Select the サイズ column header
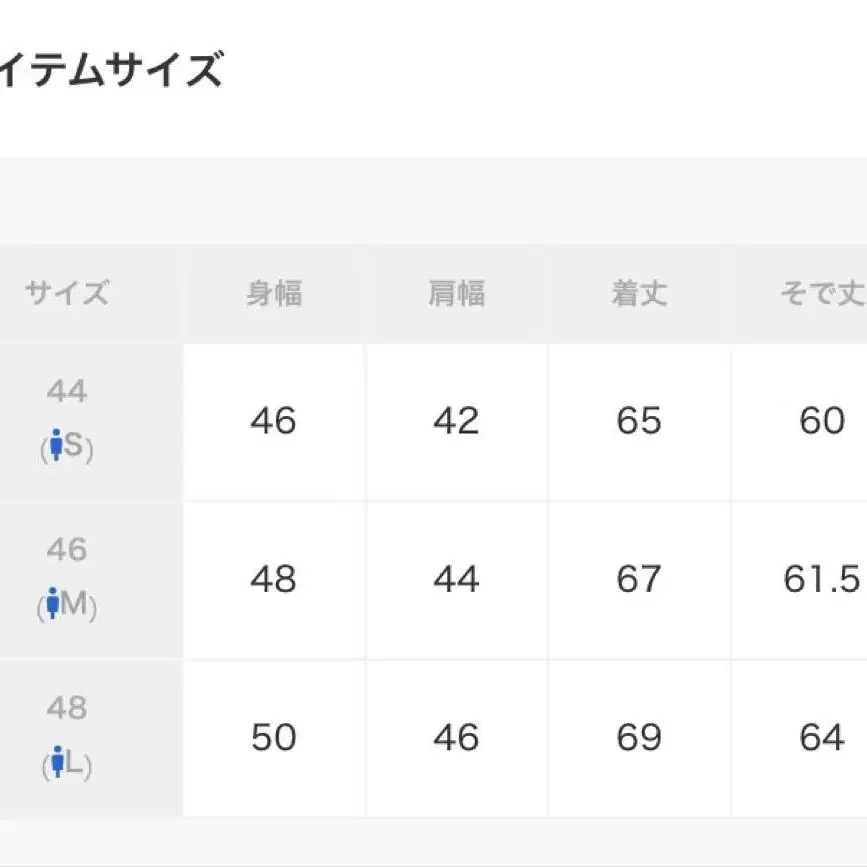Viewport: 867px width, 867px height. click(67, 294)
